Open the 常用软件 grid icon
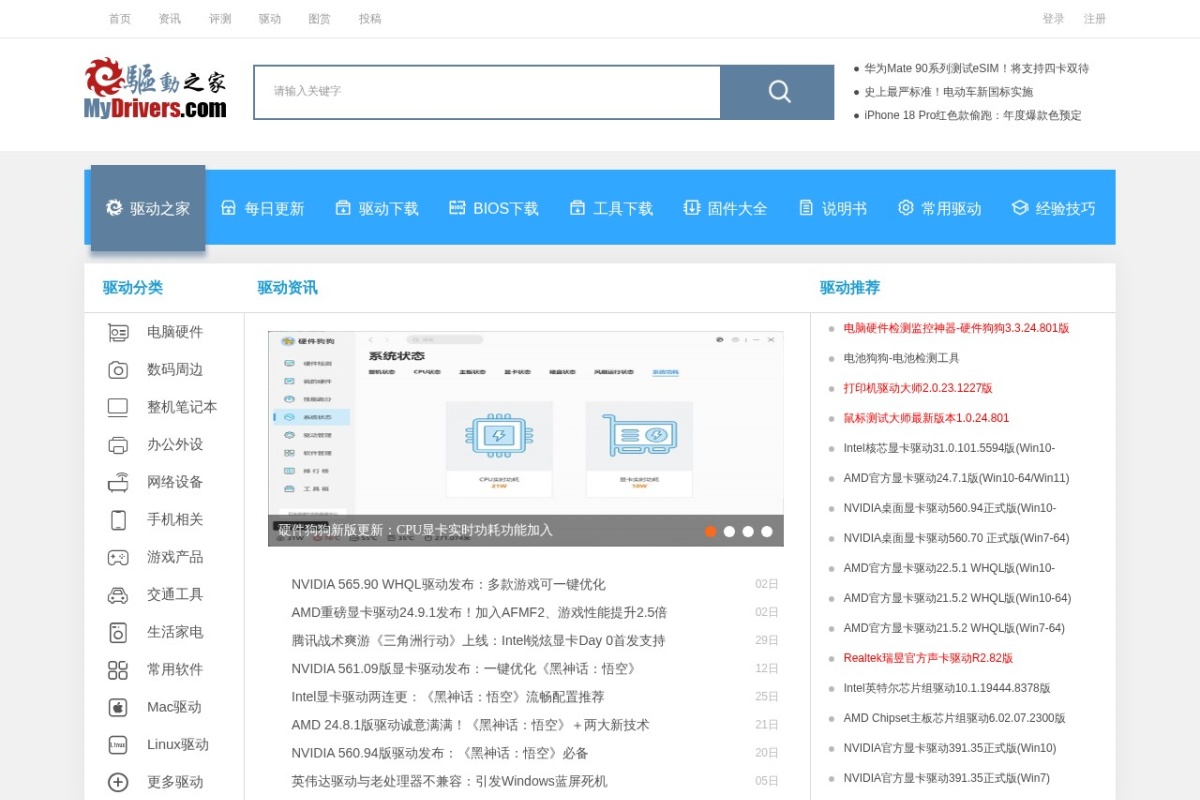Viewport: 1200px width, 800px height. pos(118,670)
